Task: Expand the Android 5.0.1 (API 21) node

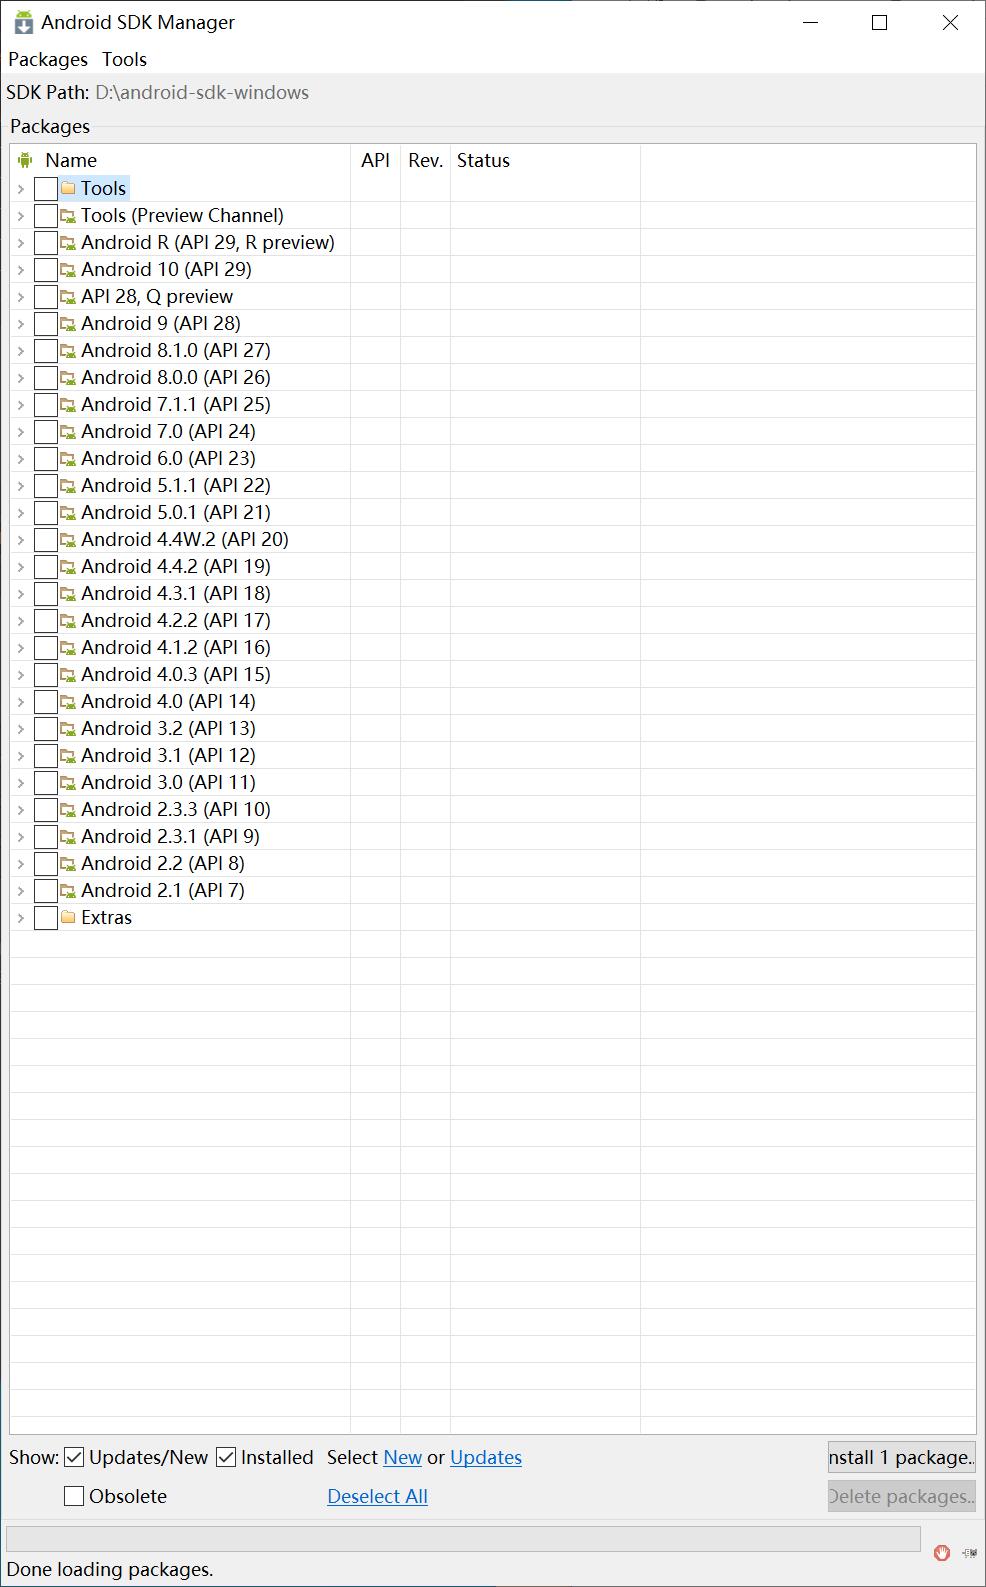Action: pyautogui.click(x=20, y=512)
